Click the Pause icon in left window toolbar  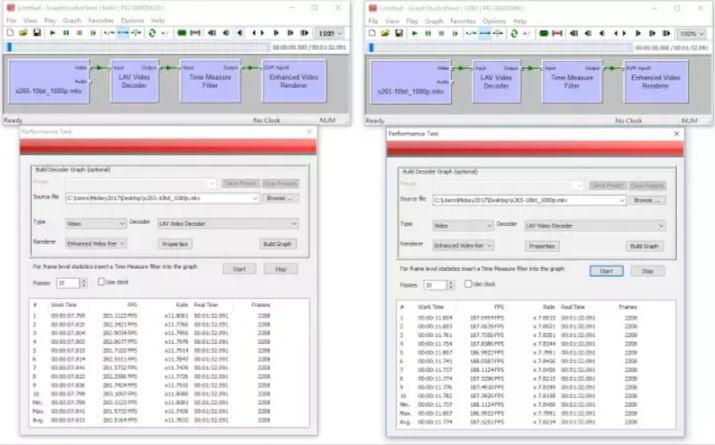click(66, 33)
